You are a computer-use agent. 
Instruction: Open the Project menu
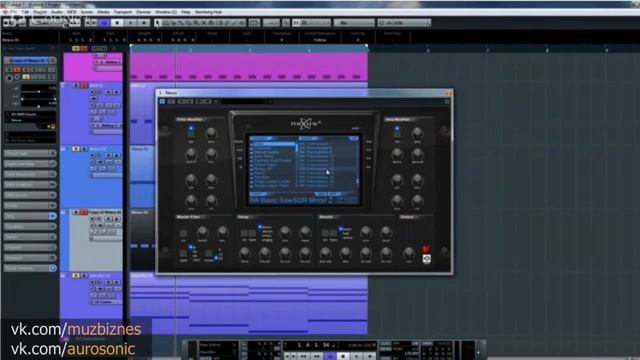tap(40, 12)
